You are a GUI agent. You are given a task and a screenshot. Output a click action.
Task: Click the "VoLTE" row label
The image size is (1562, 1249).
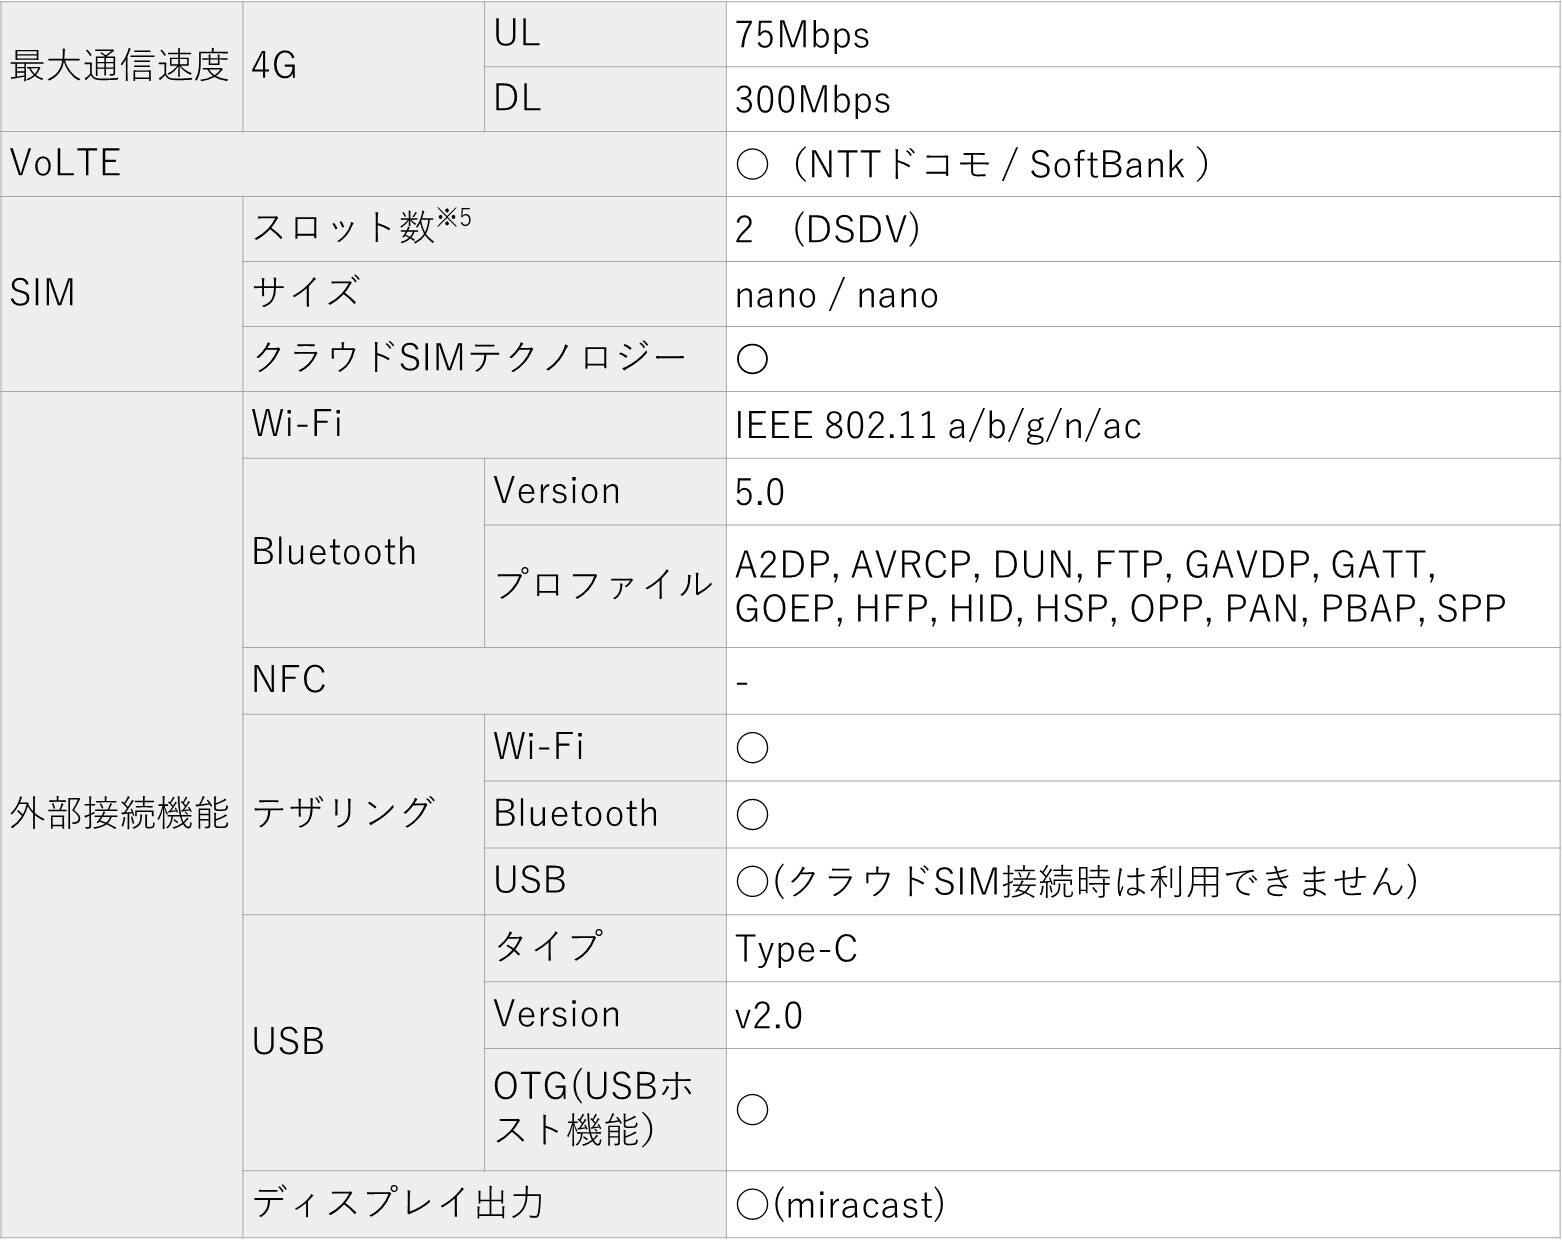(65, 164)
